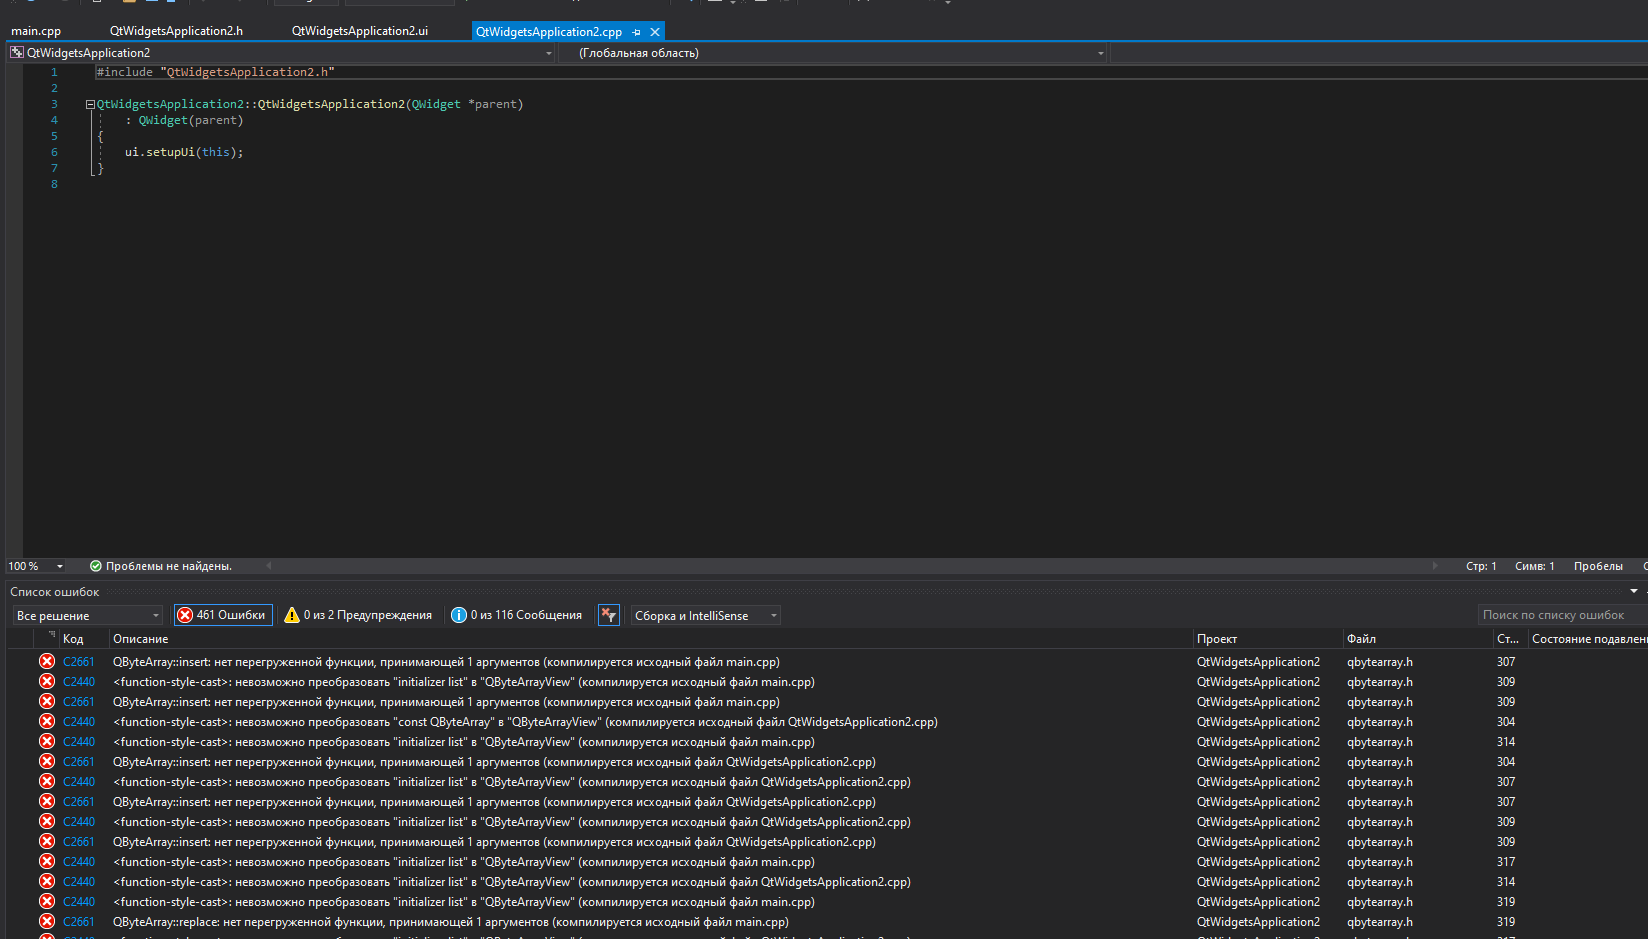1648x939 pixels.
Task: Toggle the '0 из 116 Сообщения' messages filter
Action: pos(516,615)
